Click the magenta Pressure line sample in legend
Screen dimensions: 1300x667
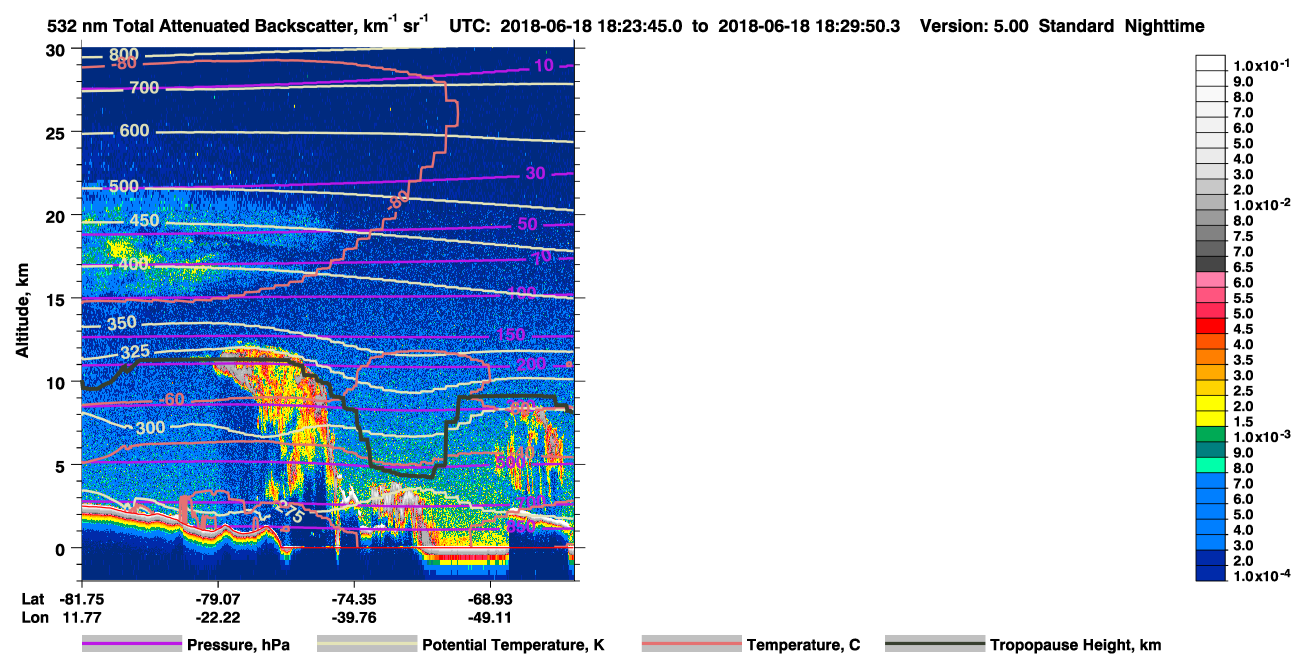[131, 645]
